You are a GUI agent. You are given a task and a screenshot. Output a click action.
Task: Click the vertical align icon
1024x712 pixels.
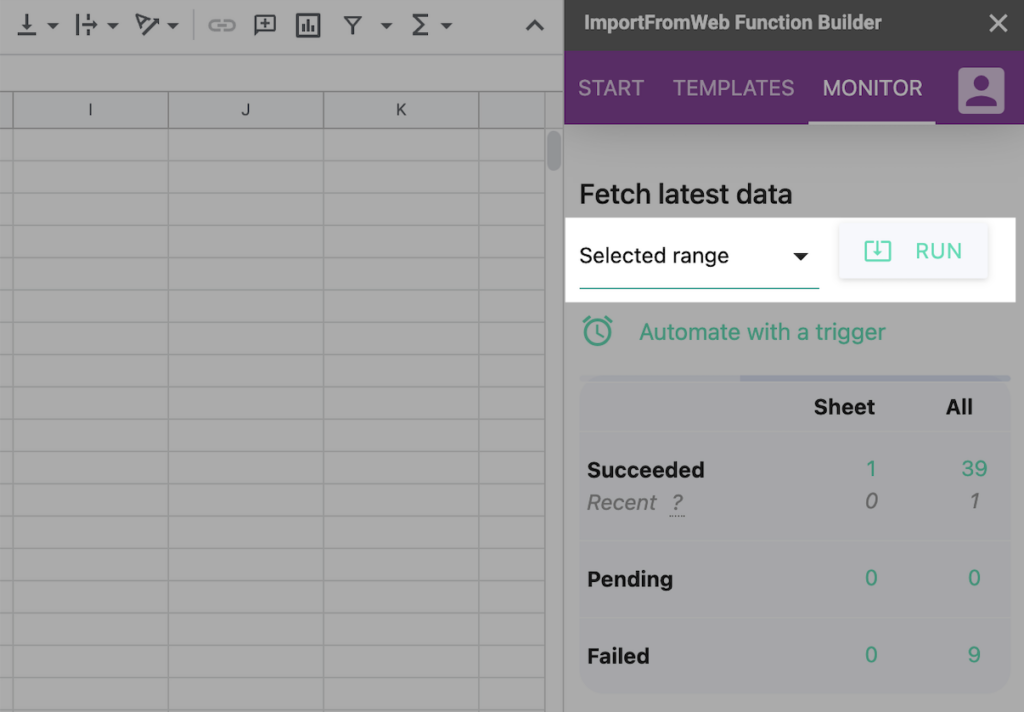coord(27,25)
